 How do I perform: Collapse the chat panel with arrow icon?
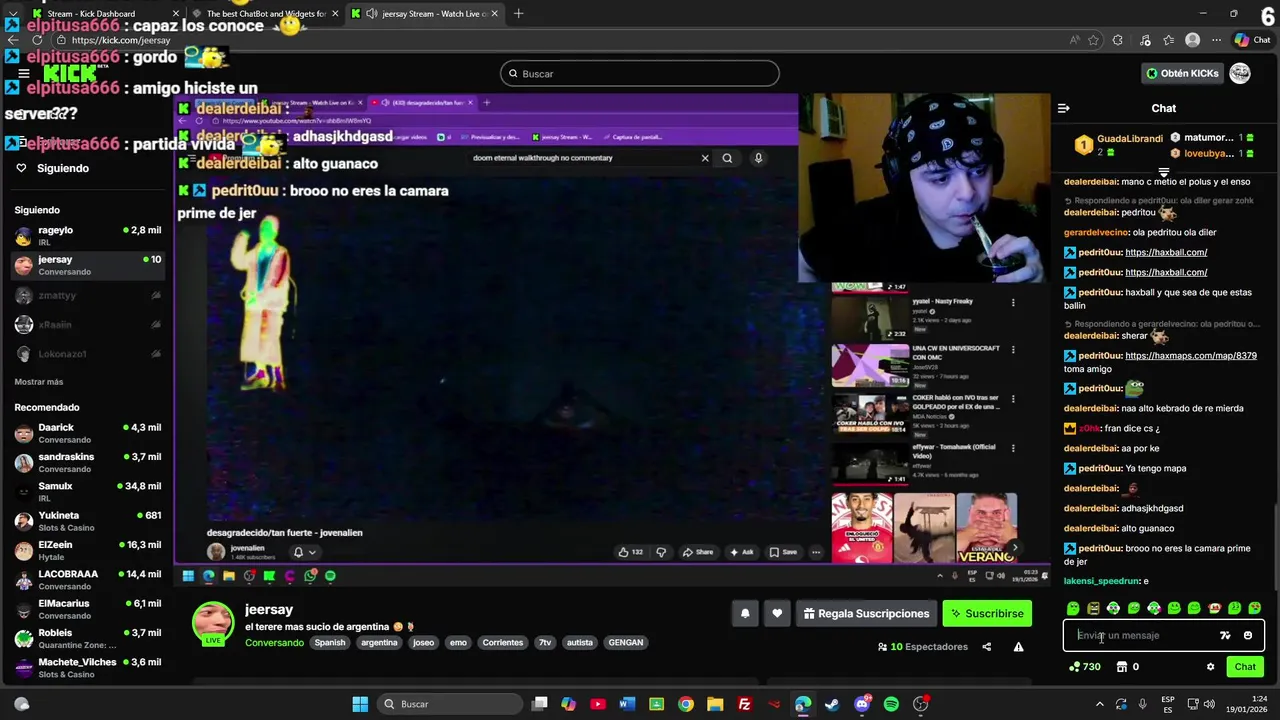tap(1064, 108)
